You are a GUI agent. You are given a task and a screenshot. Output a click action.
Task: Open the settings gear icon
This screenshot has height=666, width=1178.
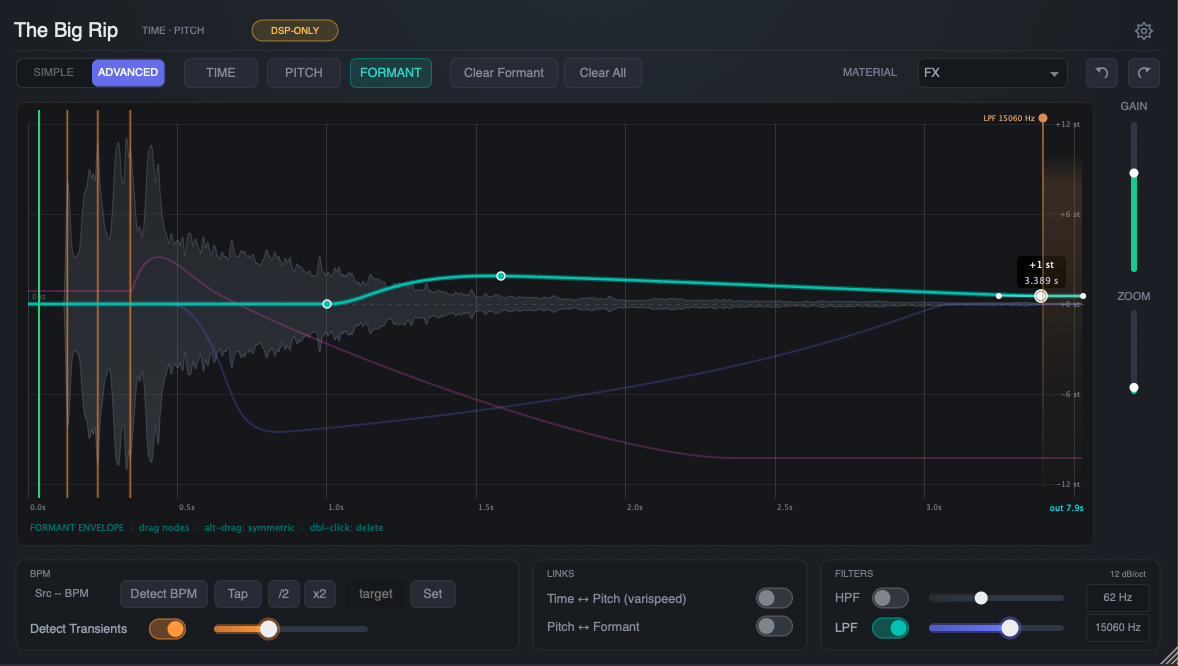tap(1143, 31)
